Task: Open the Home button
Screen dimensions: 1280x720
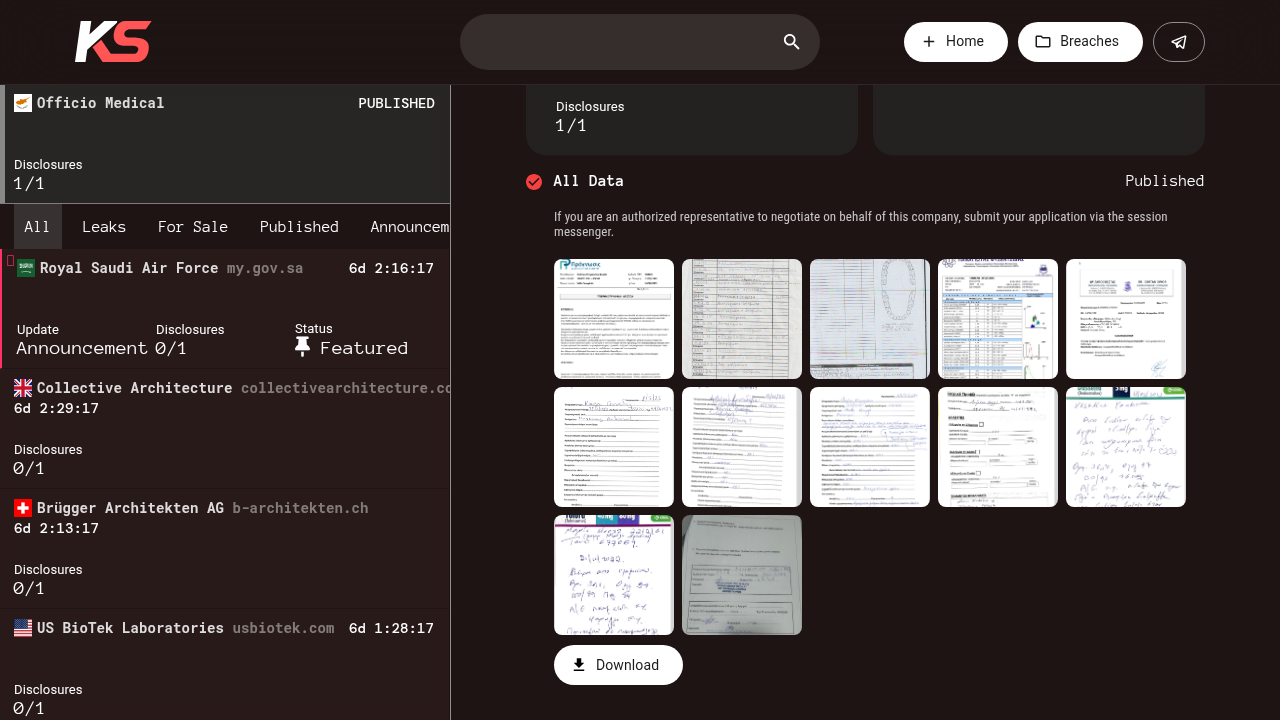Action: coord(956,42)
